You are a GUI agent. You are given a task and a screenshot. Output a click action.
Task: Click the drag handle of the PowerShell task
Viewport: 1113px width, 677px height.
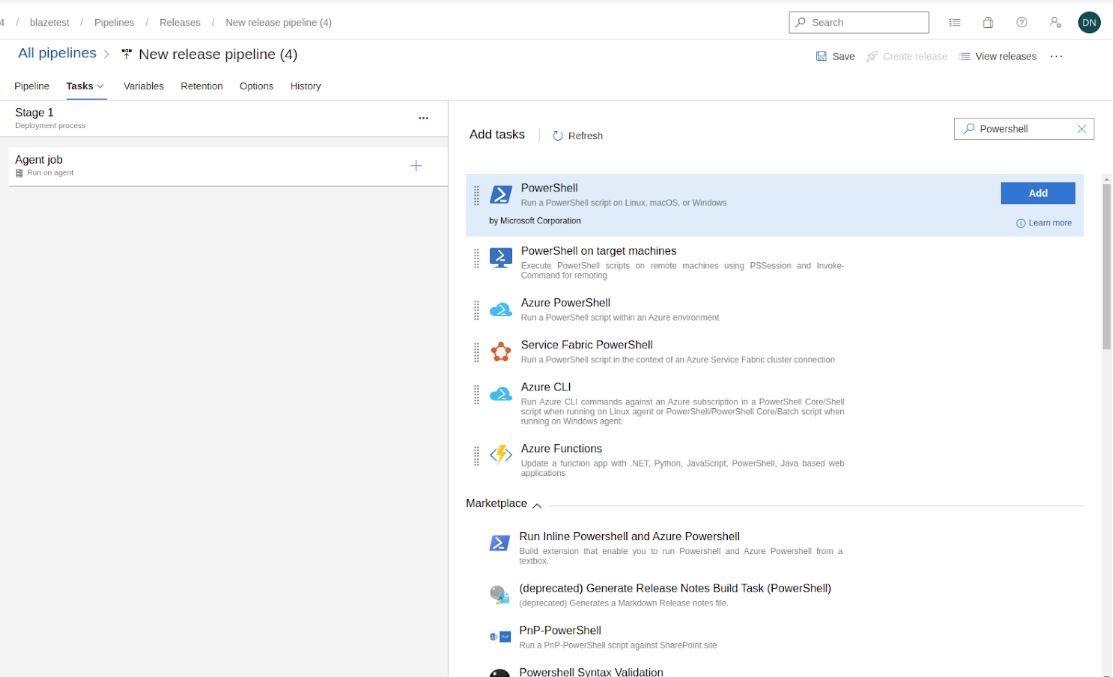[x=476, y=194]
